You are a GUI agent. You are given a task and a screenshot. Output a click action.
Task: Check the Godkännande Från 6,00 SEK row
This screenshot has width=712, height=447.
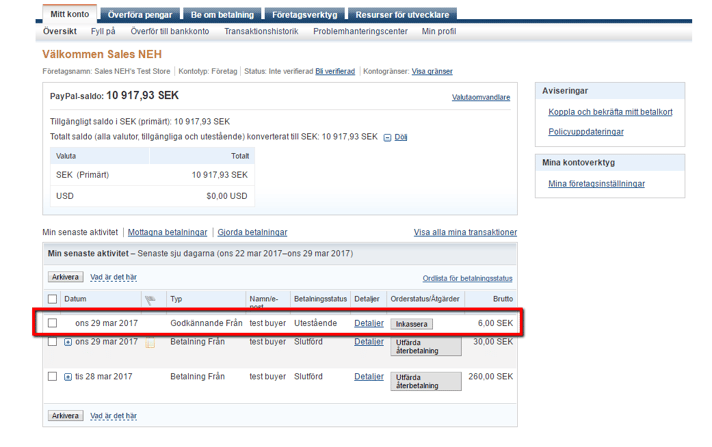coord(52,323)
